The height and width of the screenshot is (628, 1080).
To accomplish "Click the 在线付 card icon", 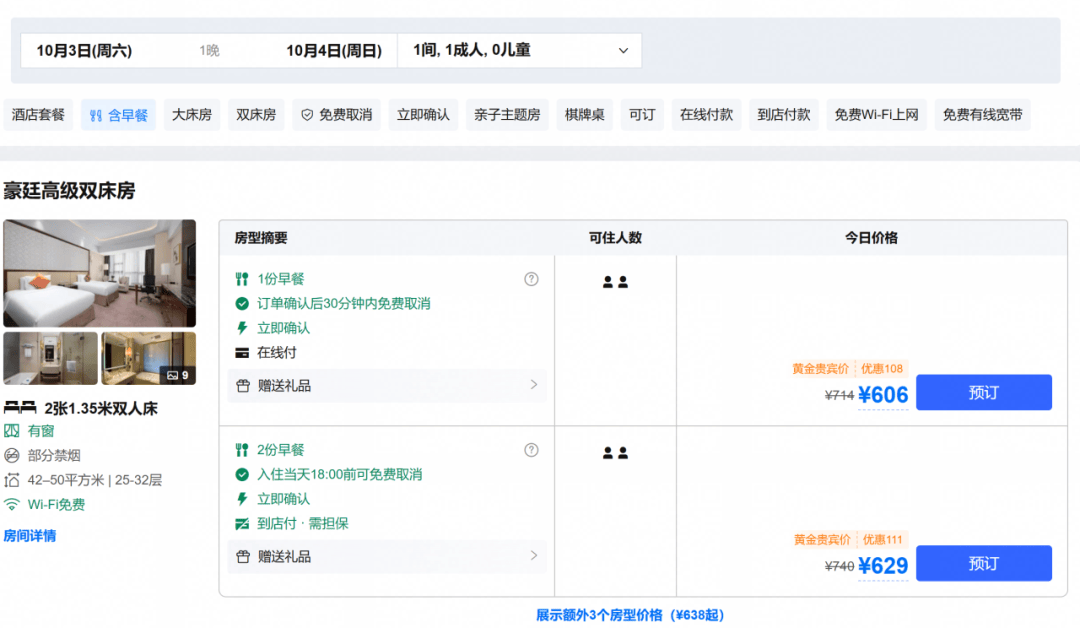I will (x=242, y=353).
